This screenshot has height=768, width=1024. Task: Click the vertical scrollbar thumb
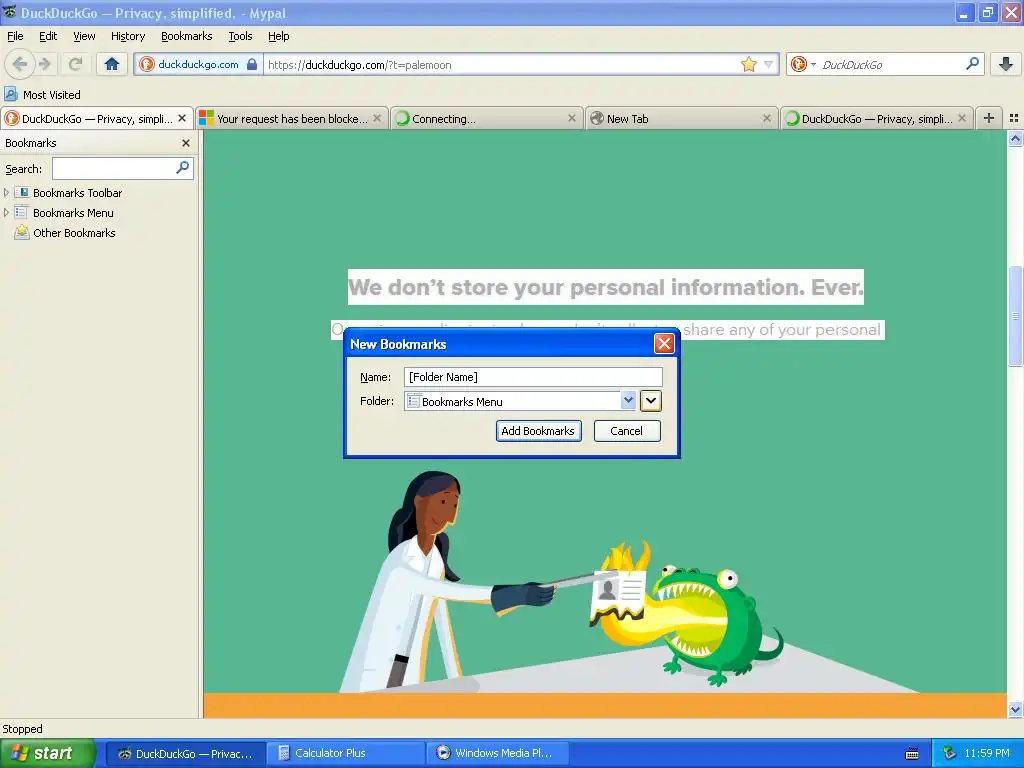1015,316
